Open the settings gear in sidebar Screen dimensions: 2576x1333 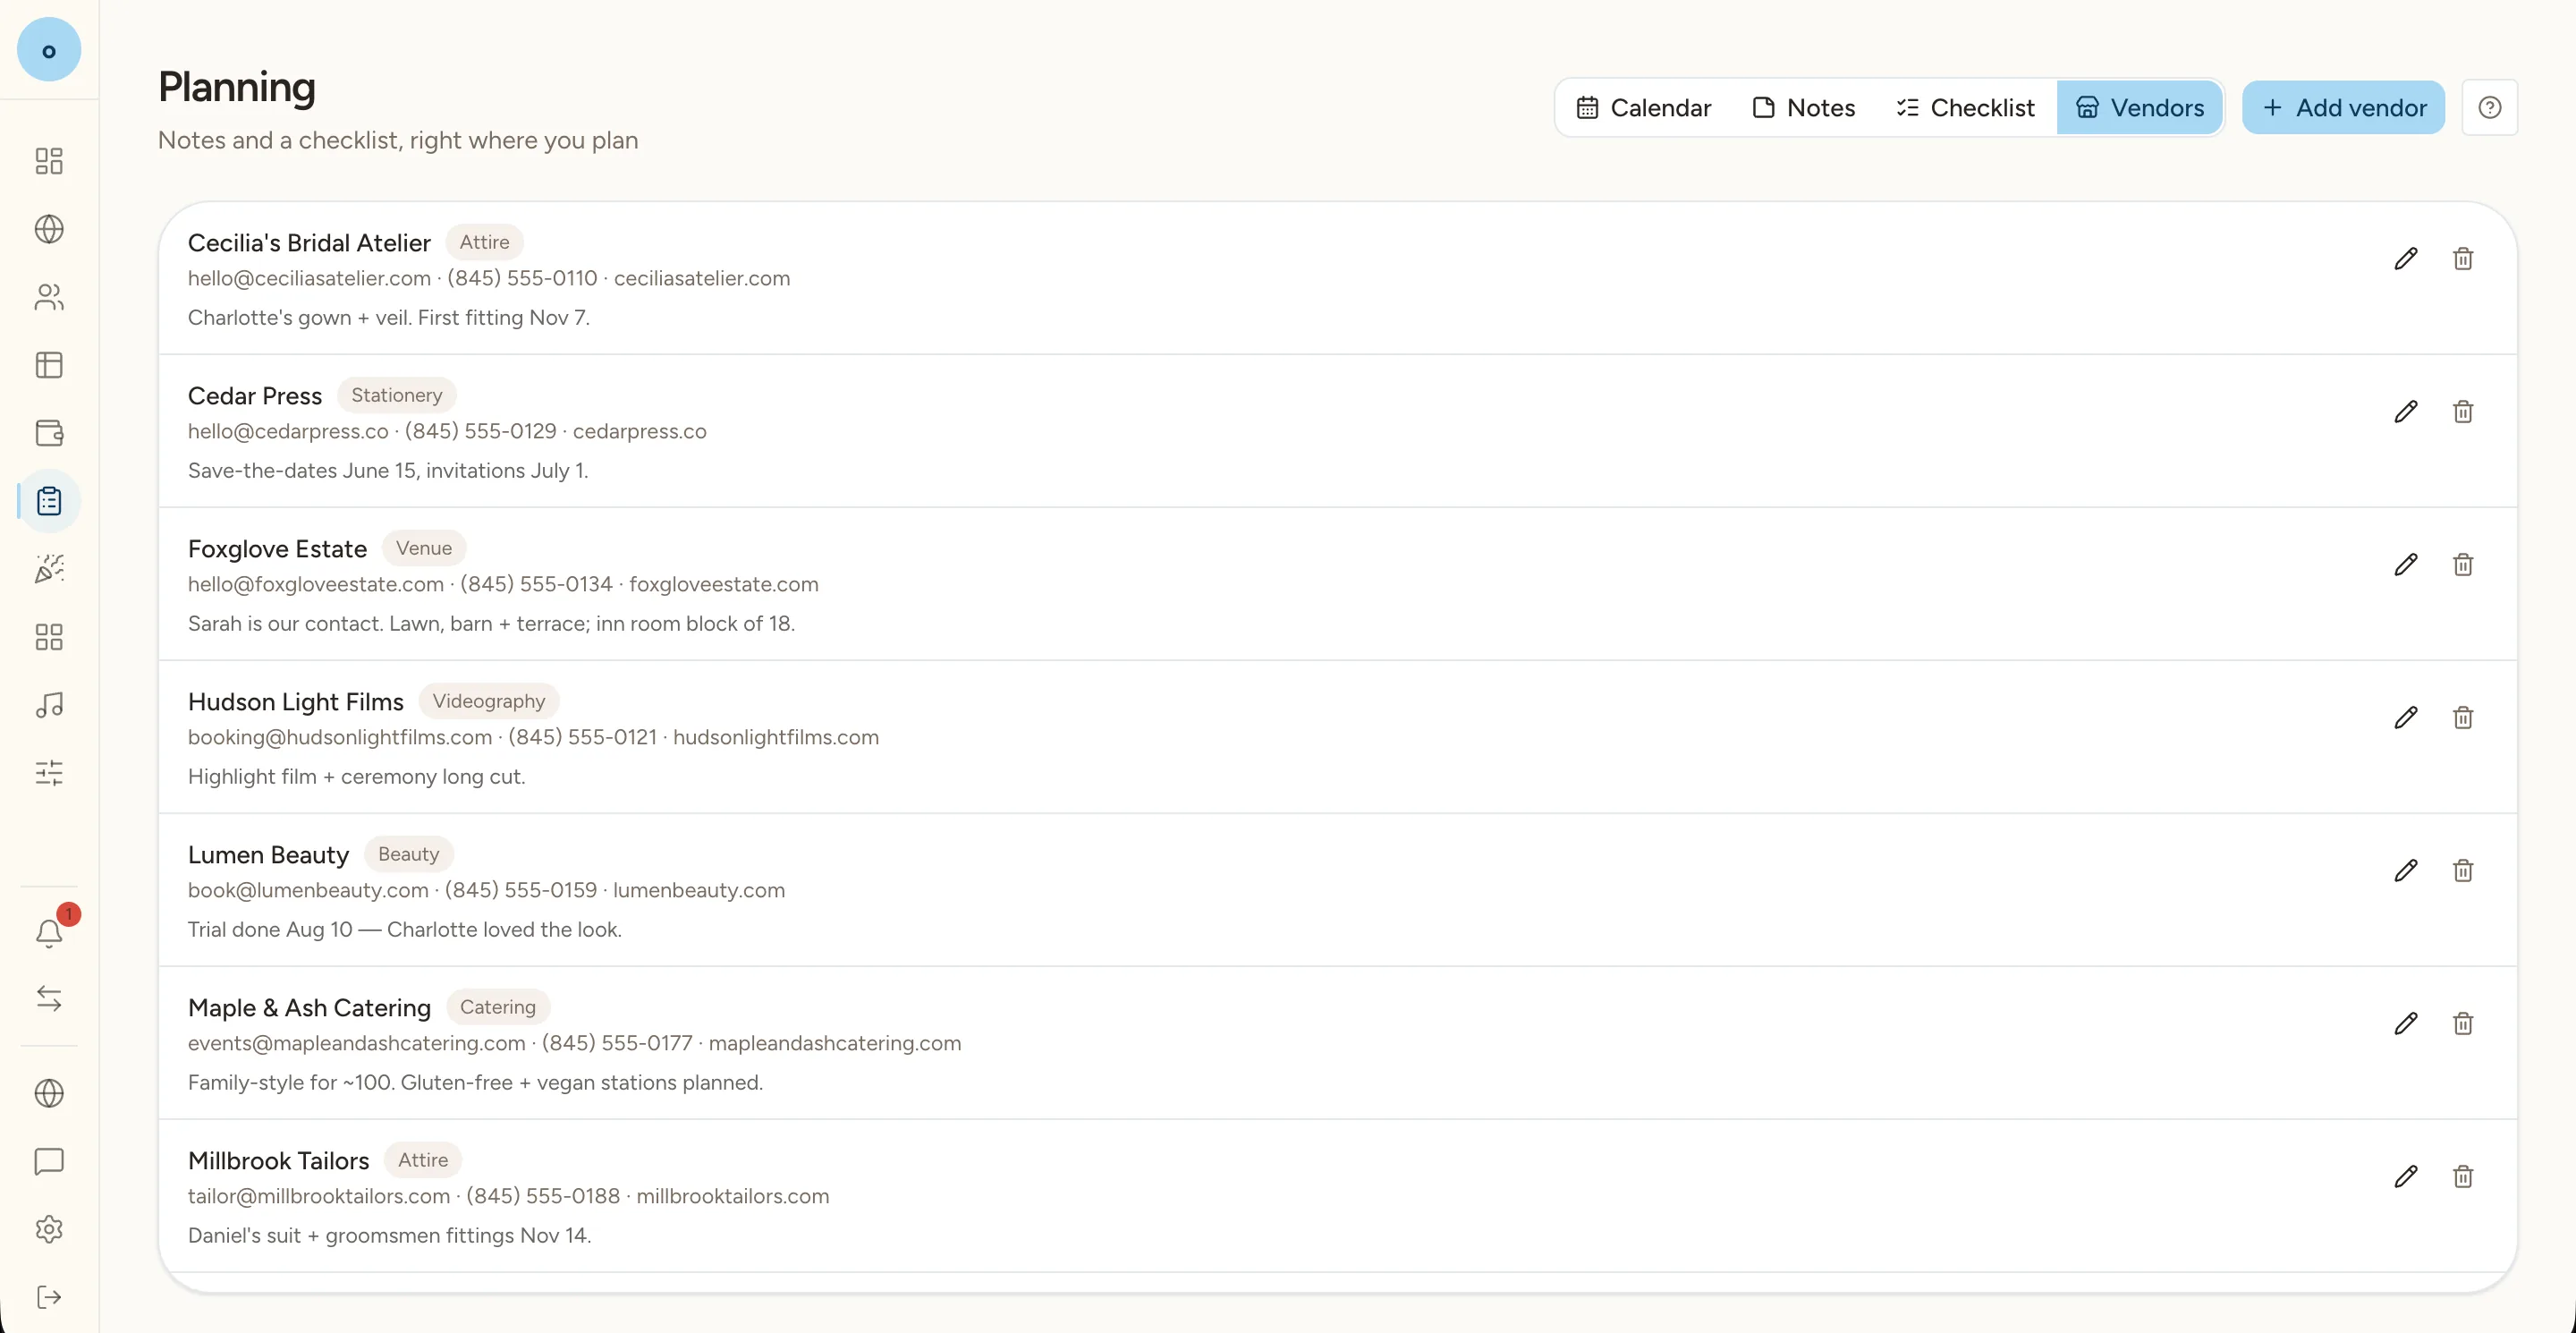(49, 1229)
